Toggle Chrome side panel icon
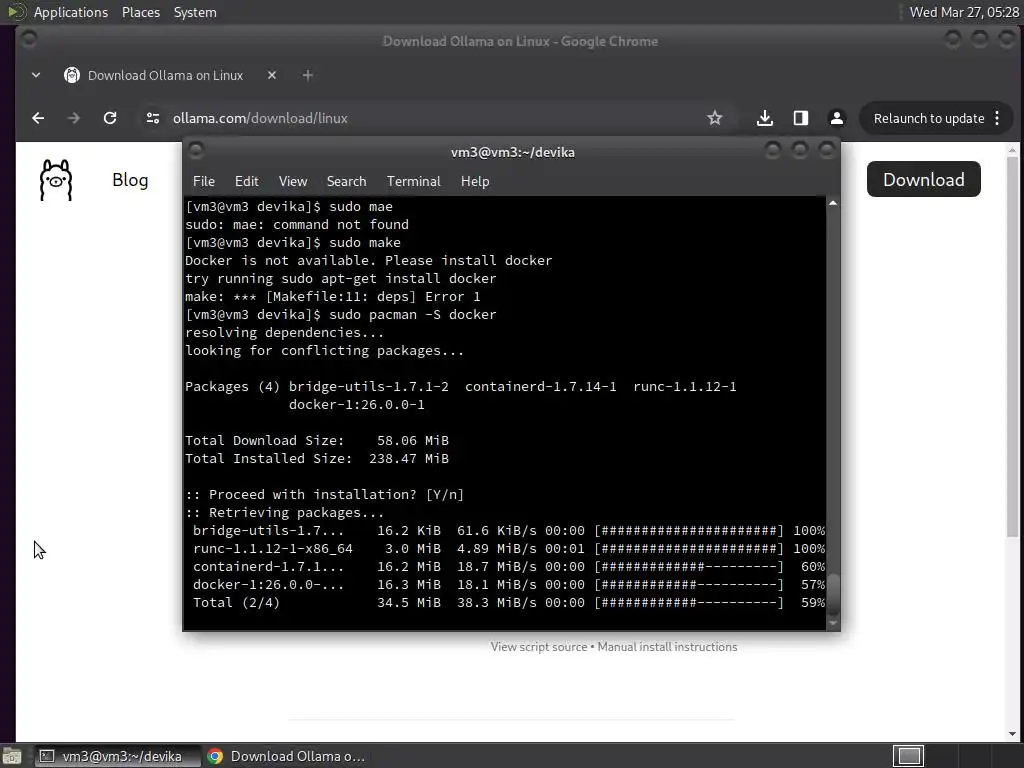Screen dimensions: 1024x768 [801, 118]
